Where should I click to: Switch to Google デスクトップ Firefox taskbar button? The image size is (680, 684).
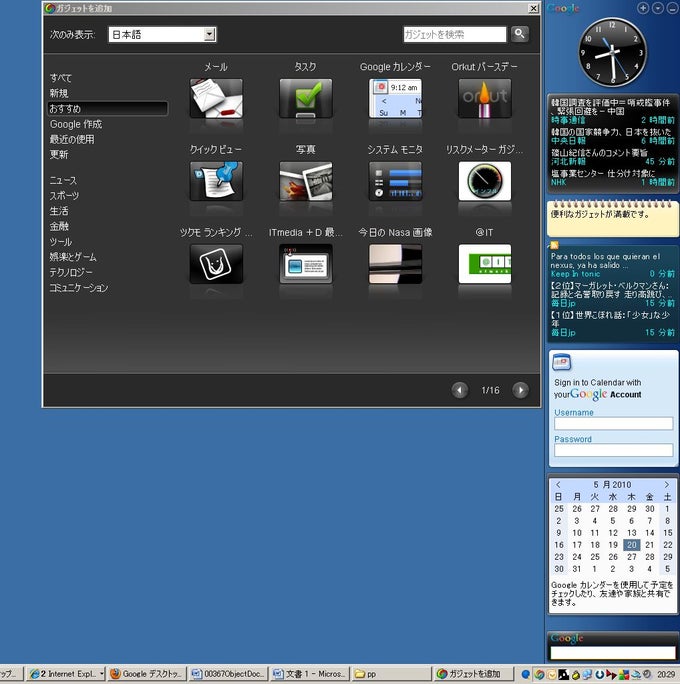147,674
